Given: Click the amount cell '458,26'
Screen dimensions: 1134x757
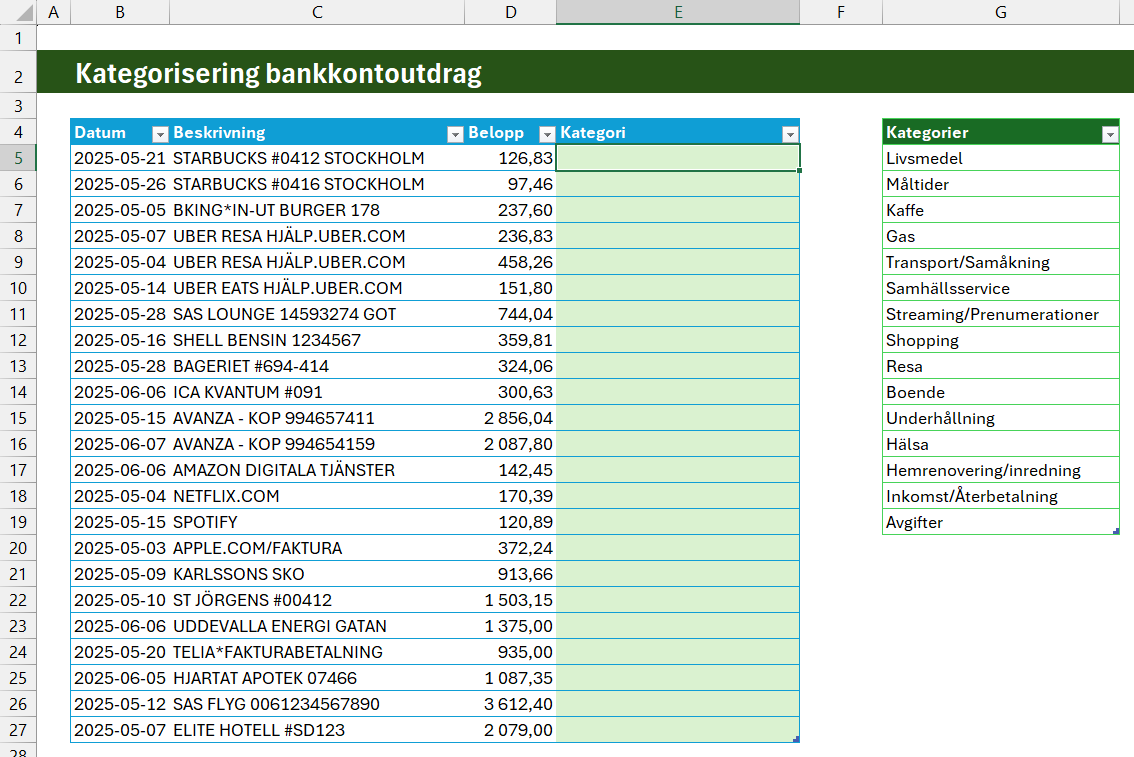Looking at the screenshot, I should (511, 262).
